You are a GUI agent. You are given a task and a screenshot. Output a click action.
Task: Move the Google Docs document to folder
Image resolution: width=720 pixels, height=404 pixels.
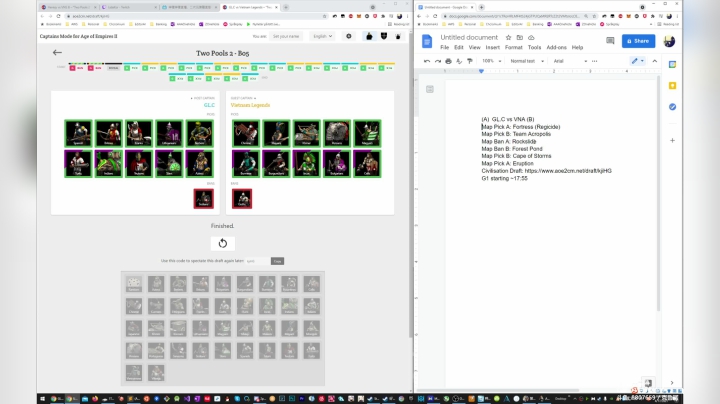pyautogui.click(x=520, y=38)
